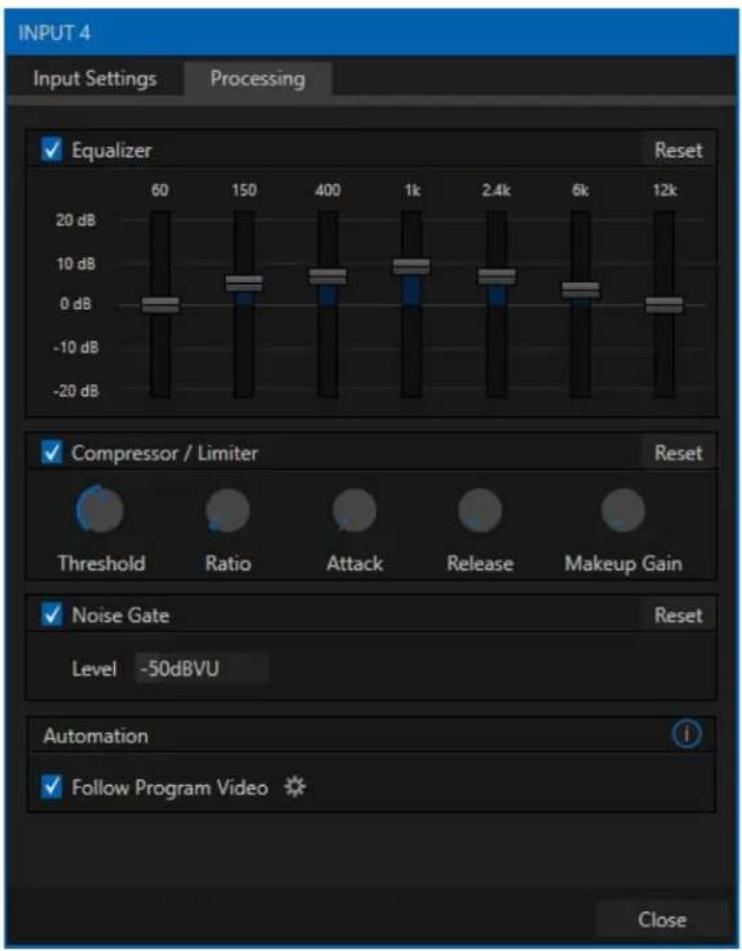
Task: Click the 20 dB scale label
Action: 76,220
